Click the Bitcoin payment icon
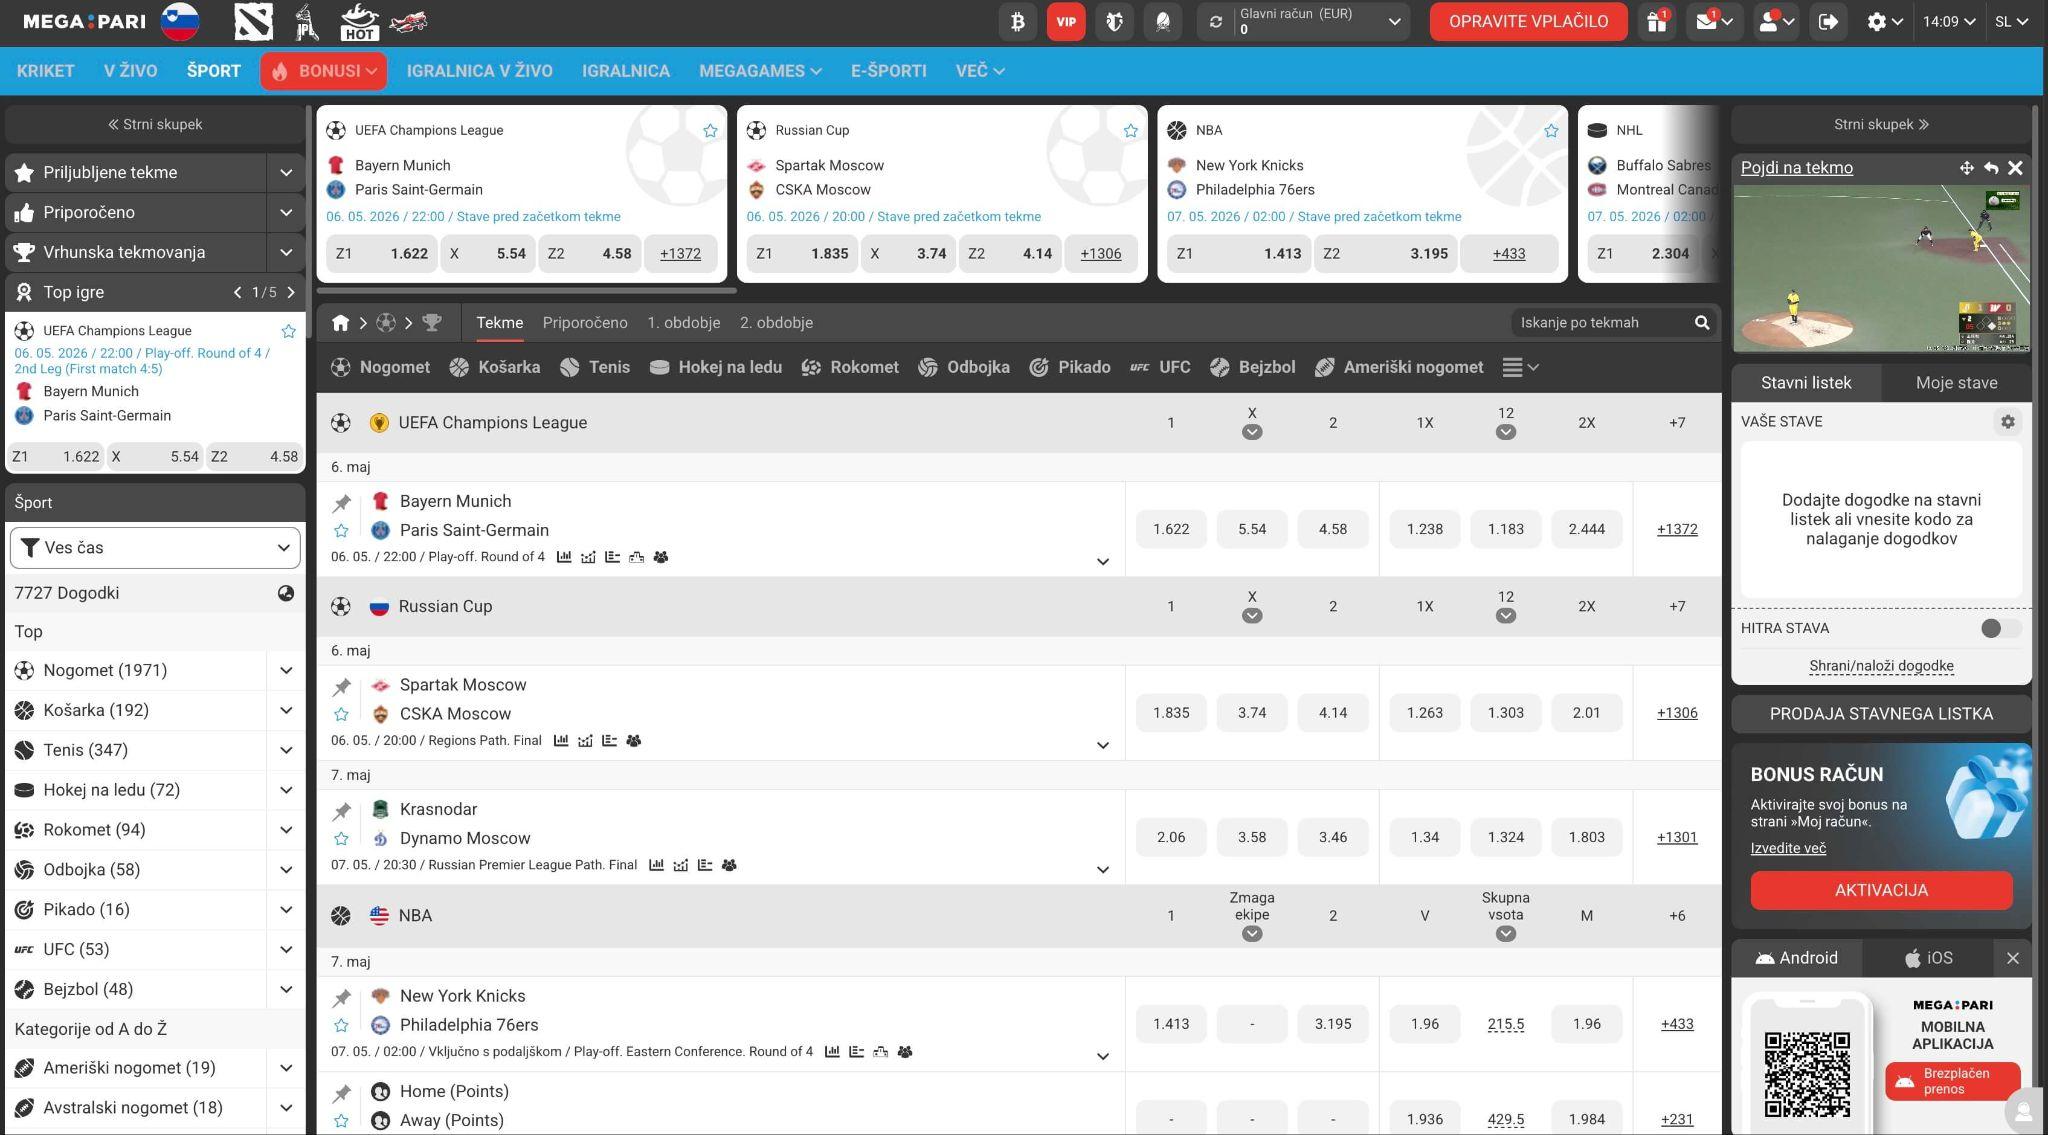This screenshot has width=2048, height=1135. tap(1017, 21)
